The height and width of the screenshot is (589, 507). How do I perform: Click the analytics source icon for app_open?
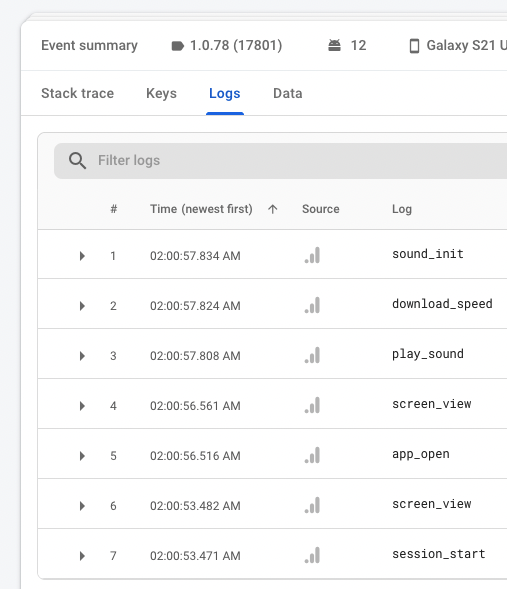[312, 455]
